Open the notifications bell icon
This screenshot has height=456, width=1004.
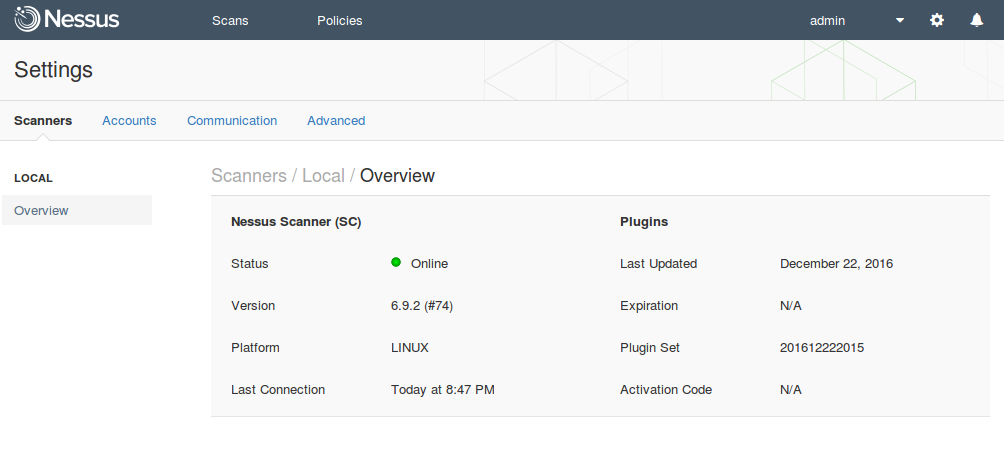pos(976,20)
